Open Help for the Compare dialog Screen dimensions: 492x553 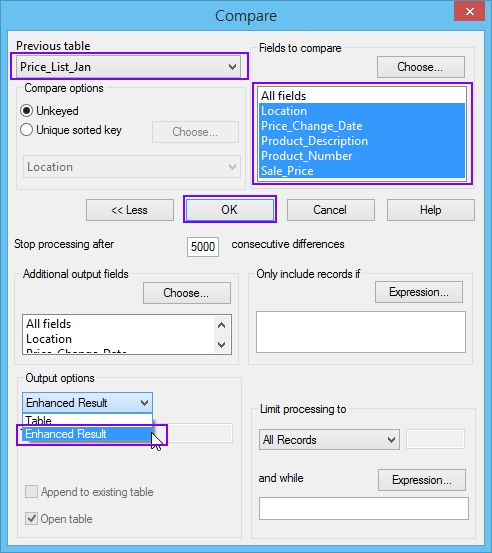431,210
